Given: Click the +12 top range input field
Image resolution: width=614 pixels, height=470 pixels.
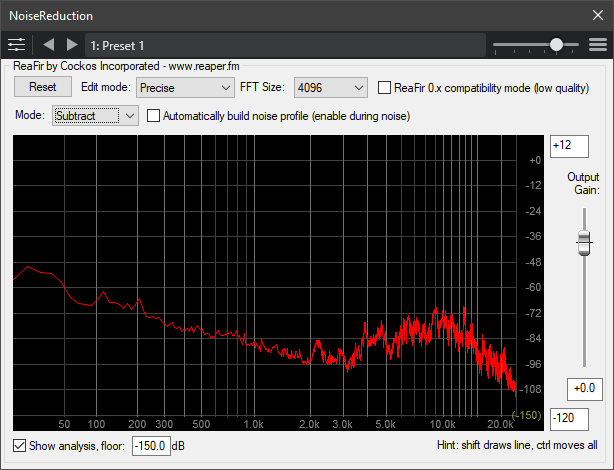Looking at the screenshot, I should tap(569, 146).
